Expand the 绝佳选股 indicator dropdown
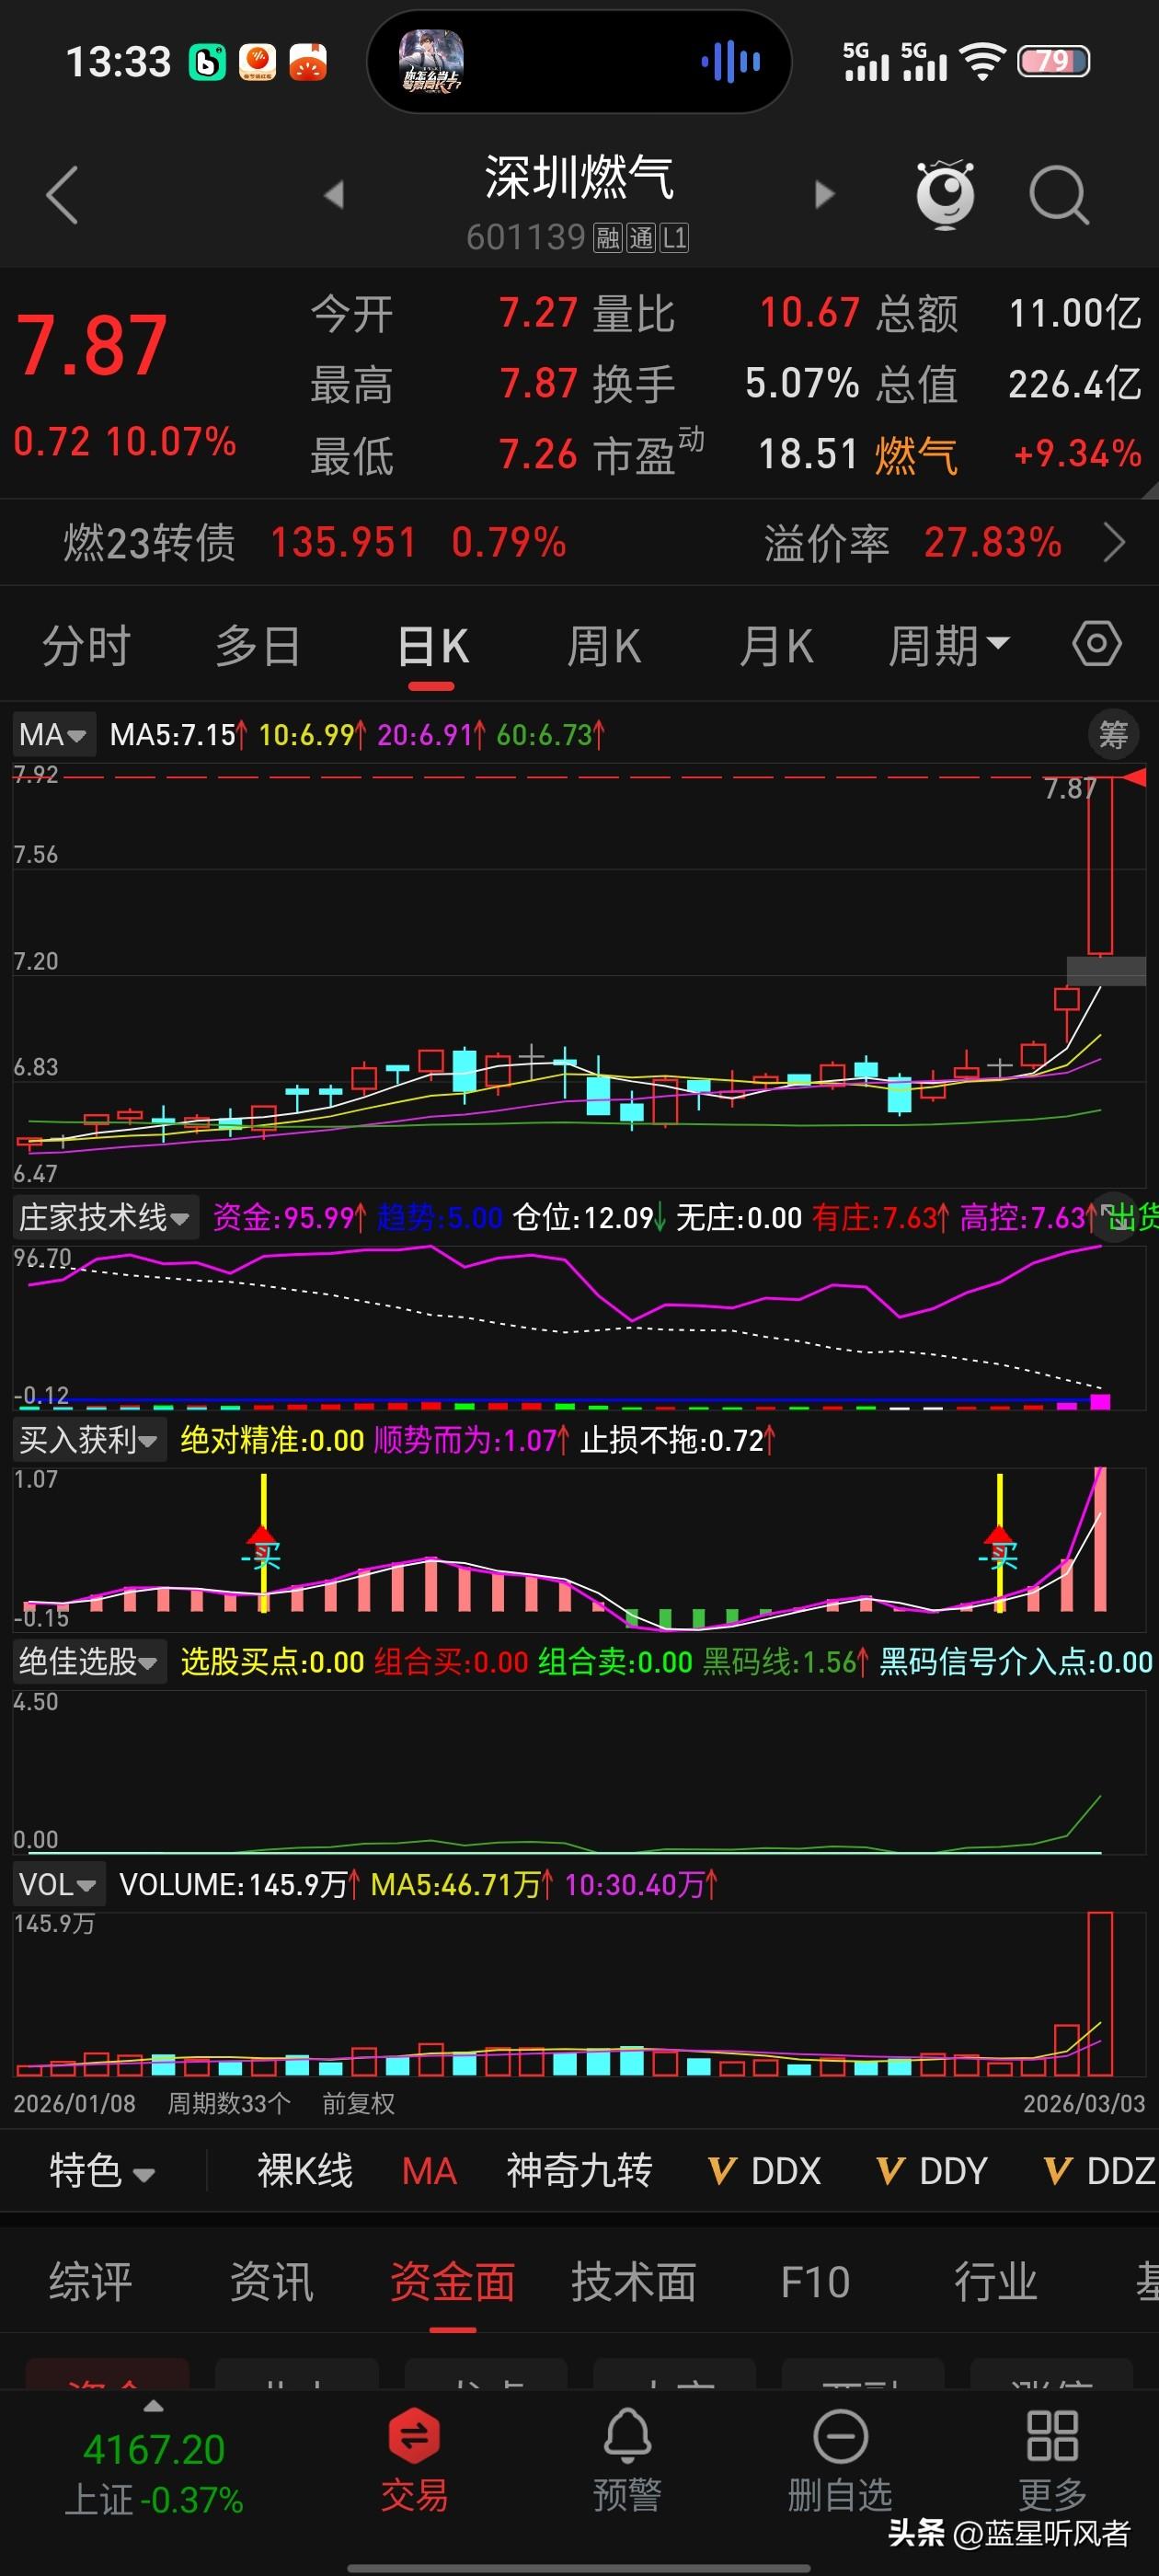The image size is (1159, 2576). coord(88,1662)
